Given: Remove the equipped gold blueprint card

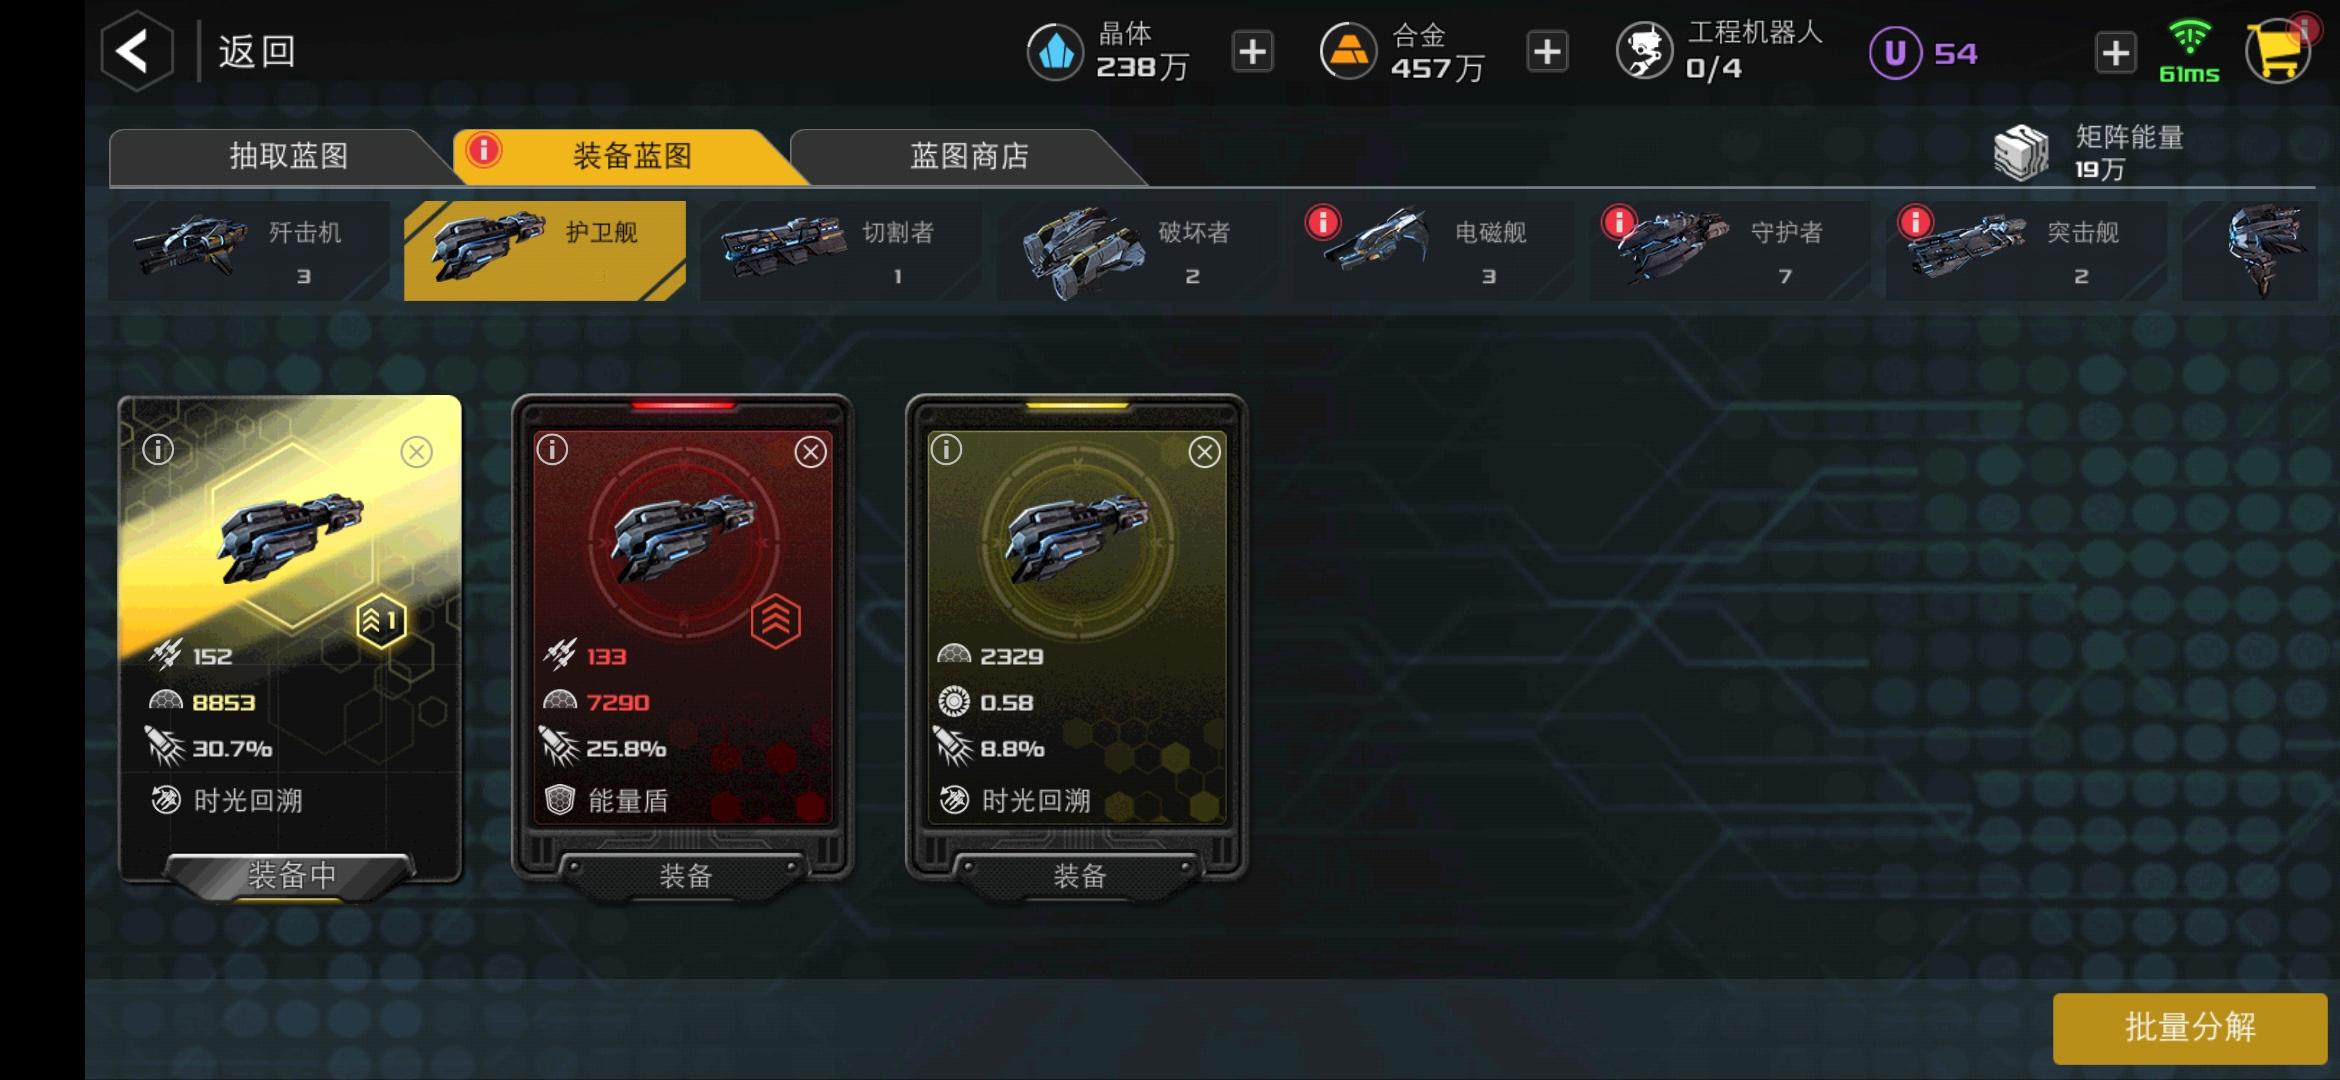Looking at the screenshot, I should click(416, 453).
